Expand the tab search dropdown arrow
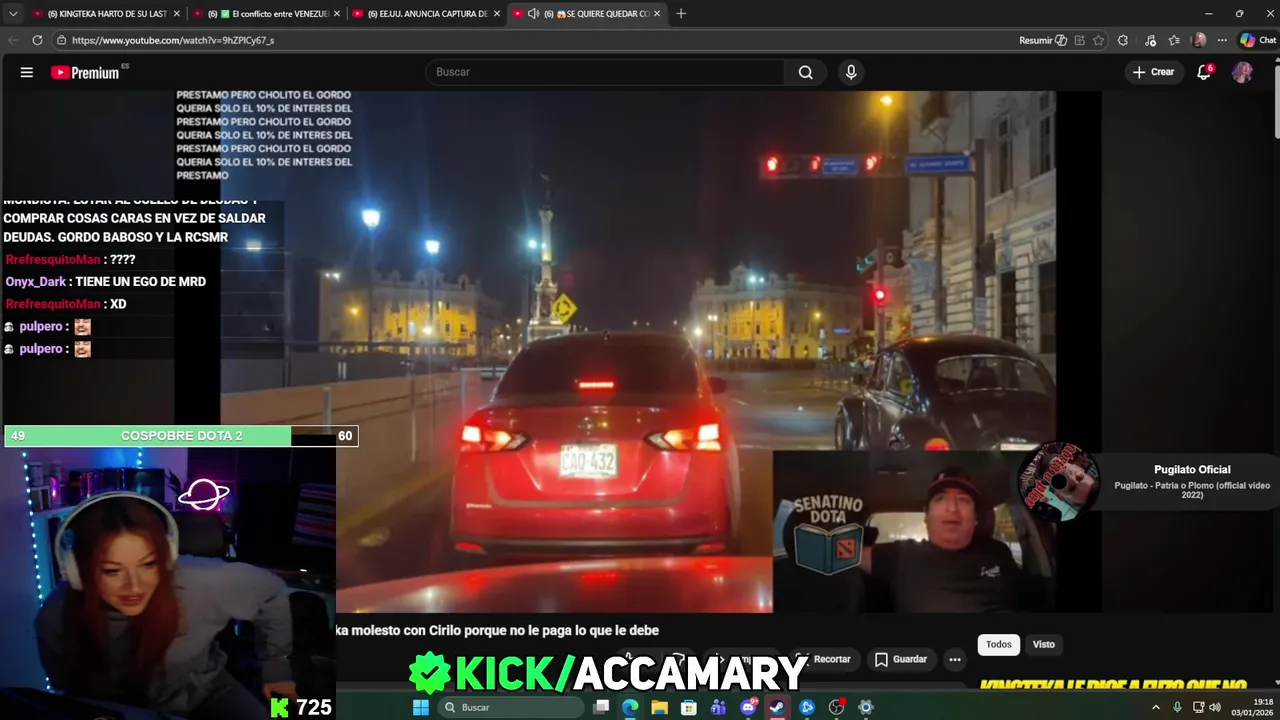 [x=13, y=14]
